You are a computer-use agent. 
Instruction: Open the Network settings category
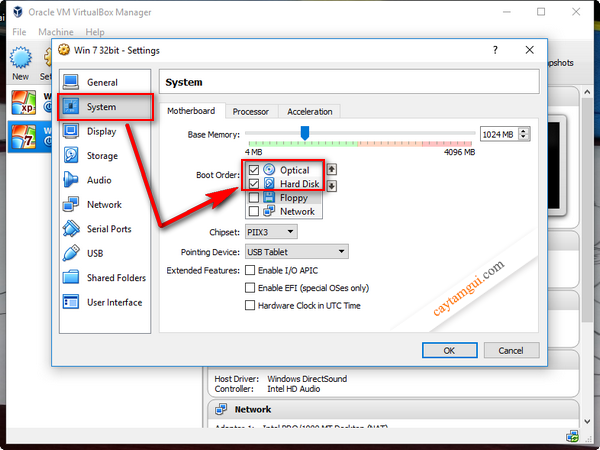[x=105, y=204]
